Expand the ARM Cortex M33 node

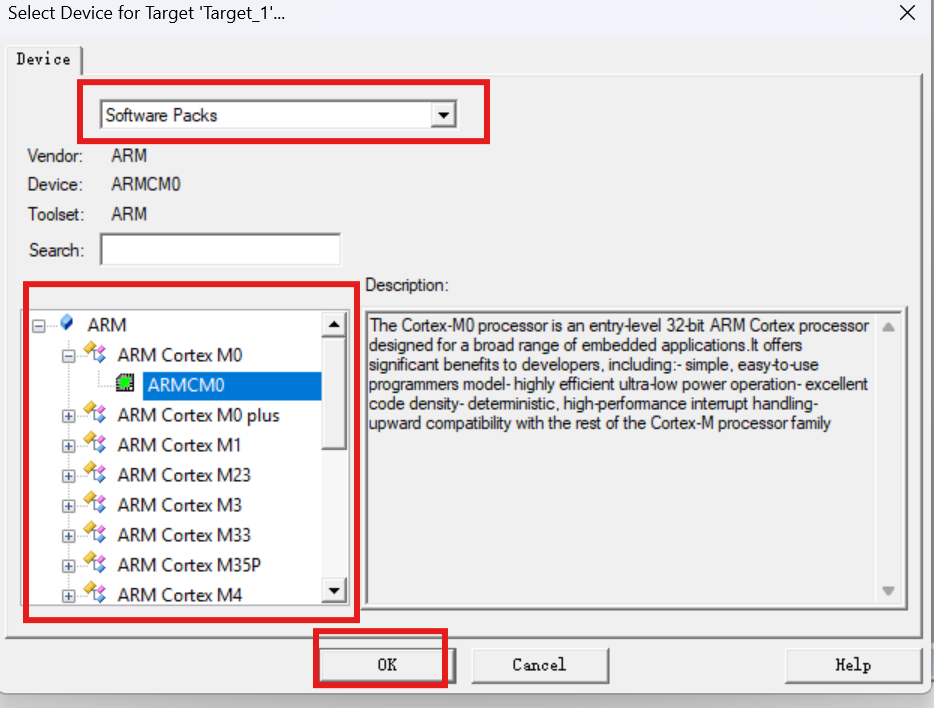[x=69, y=536]
